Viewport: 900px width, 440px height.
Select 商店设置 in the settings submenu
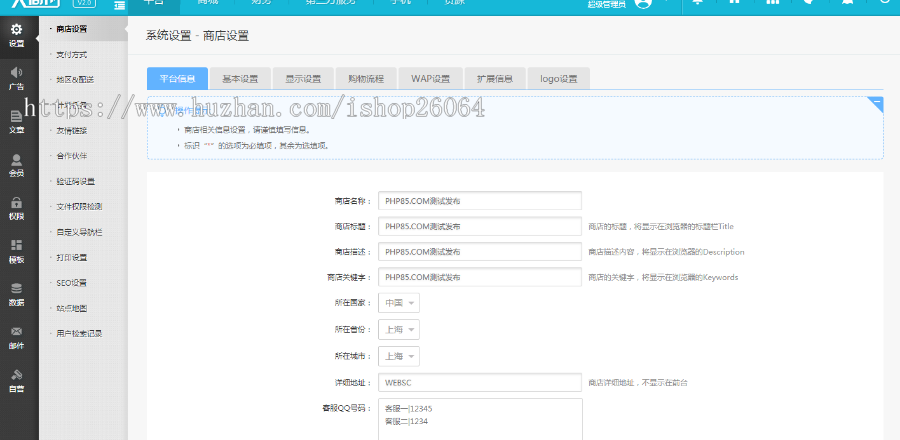pyautogui.click(x=72, y=29)
